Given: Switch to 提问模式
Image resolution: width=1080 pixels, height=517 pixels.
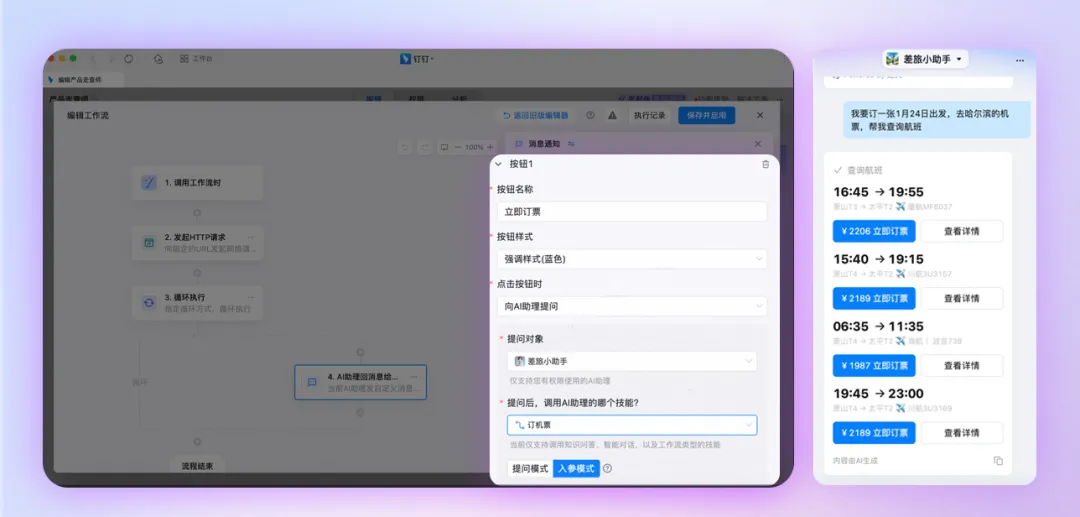Looking at the screenshot, I should 530,469.
